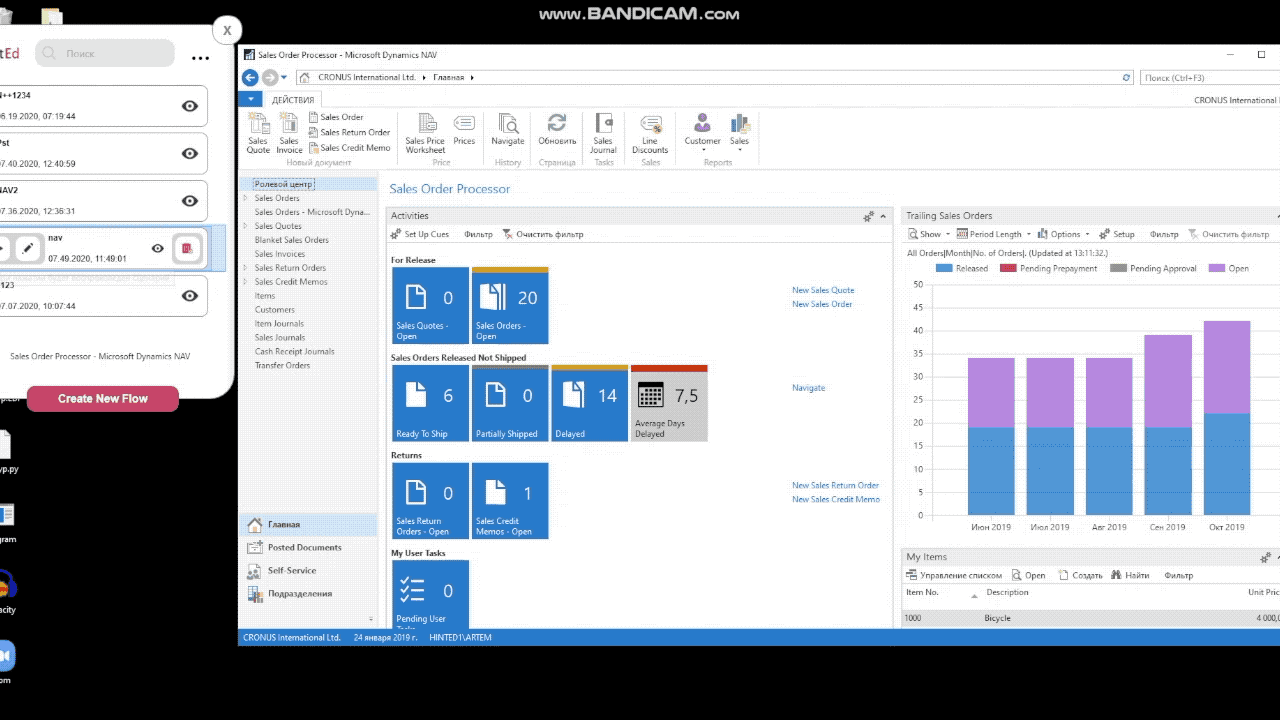Toggle visibility of the '++1234' flow
The width and height of the screenshot is (1280, 720).
pyautogui.click(x=189, y=106)
